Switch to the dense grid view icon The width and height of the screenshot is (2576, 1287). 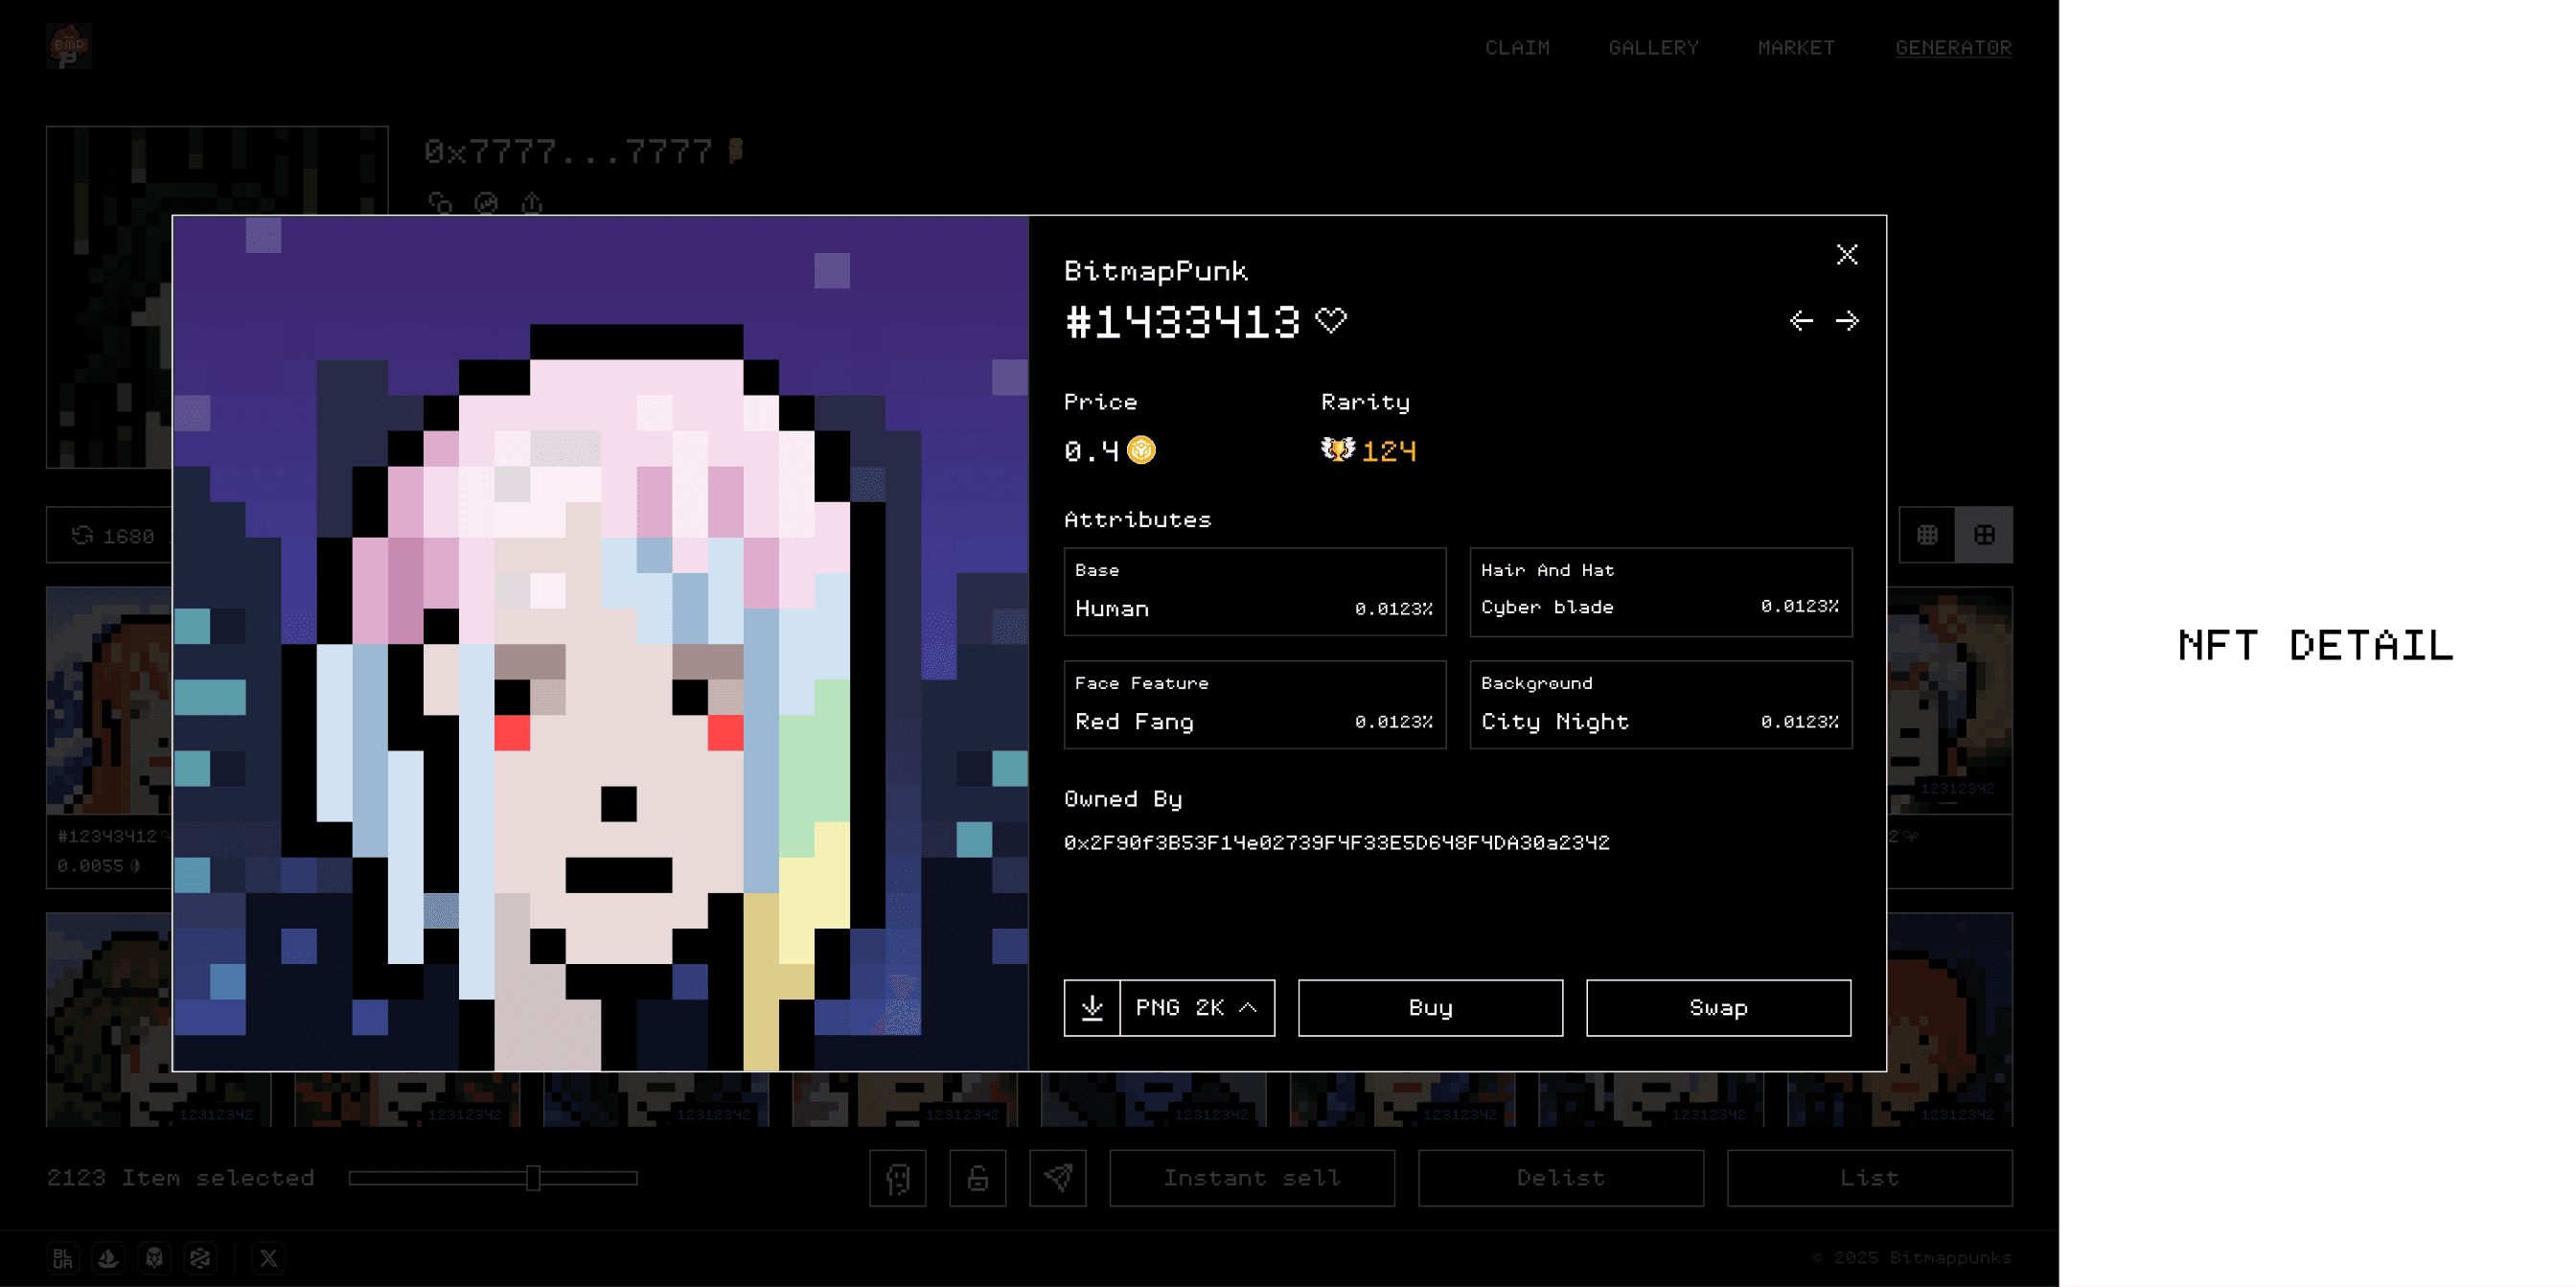1927,535
